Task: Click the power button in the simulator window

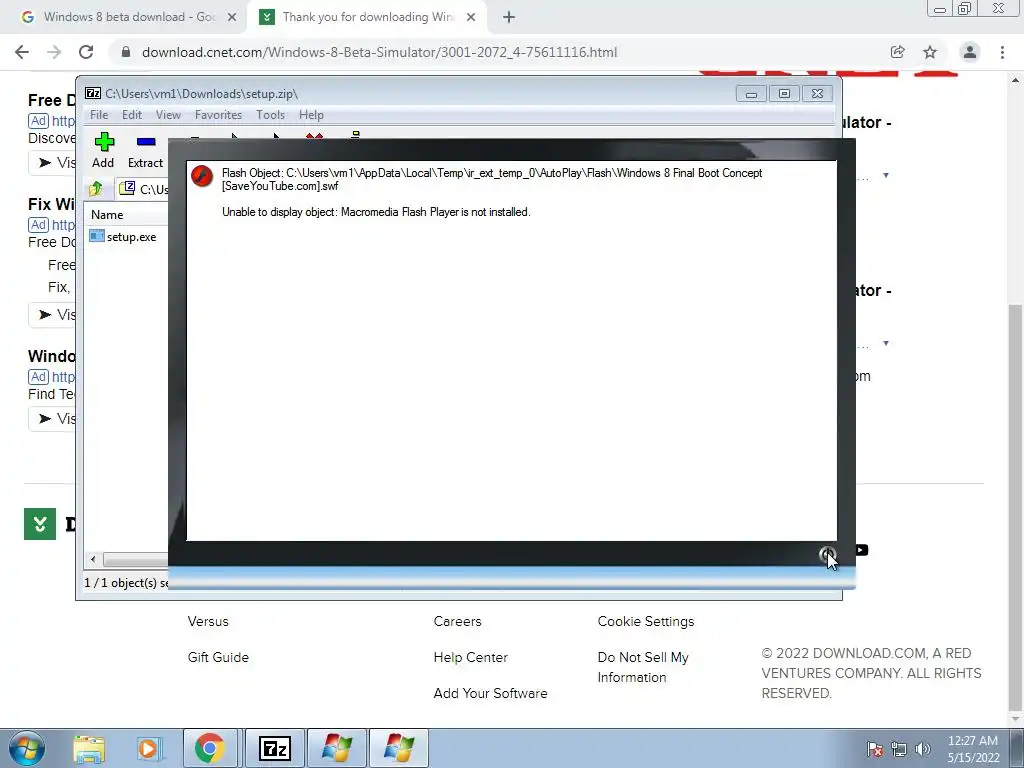Action: coord(827,554)
